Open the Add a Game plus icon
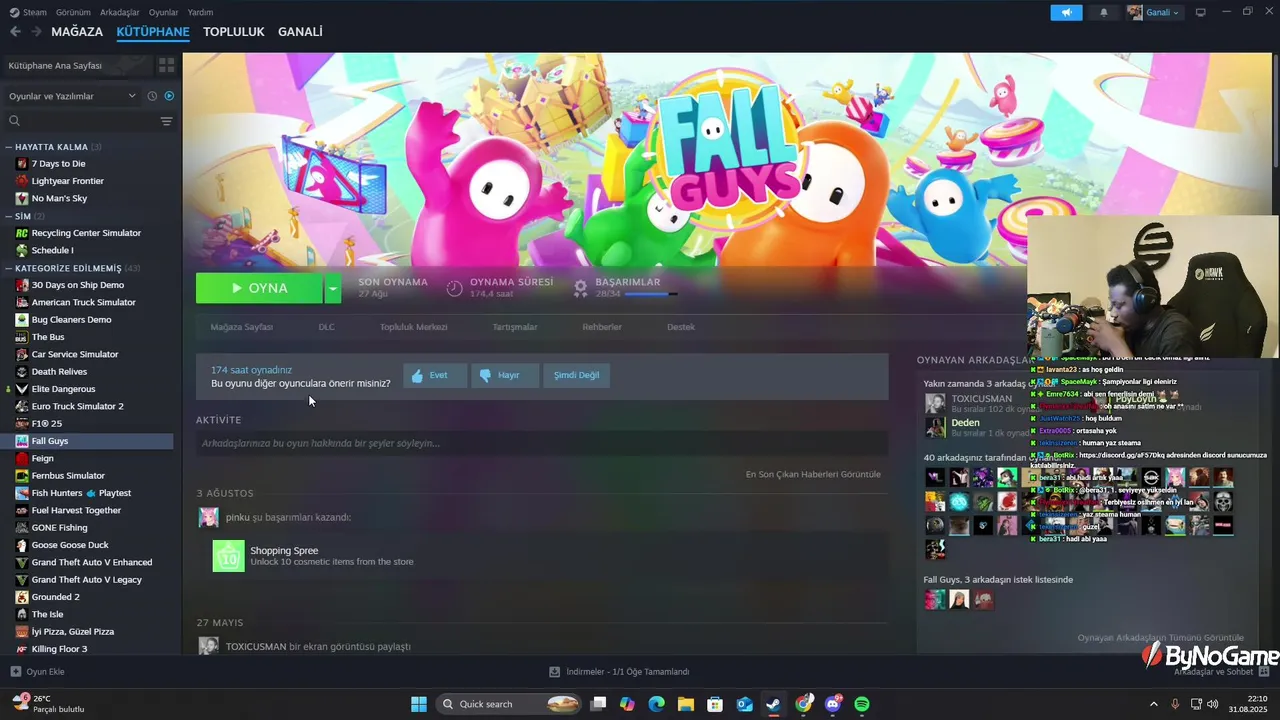This screenshot has height=720, width=1280. click(15, 672)
